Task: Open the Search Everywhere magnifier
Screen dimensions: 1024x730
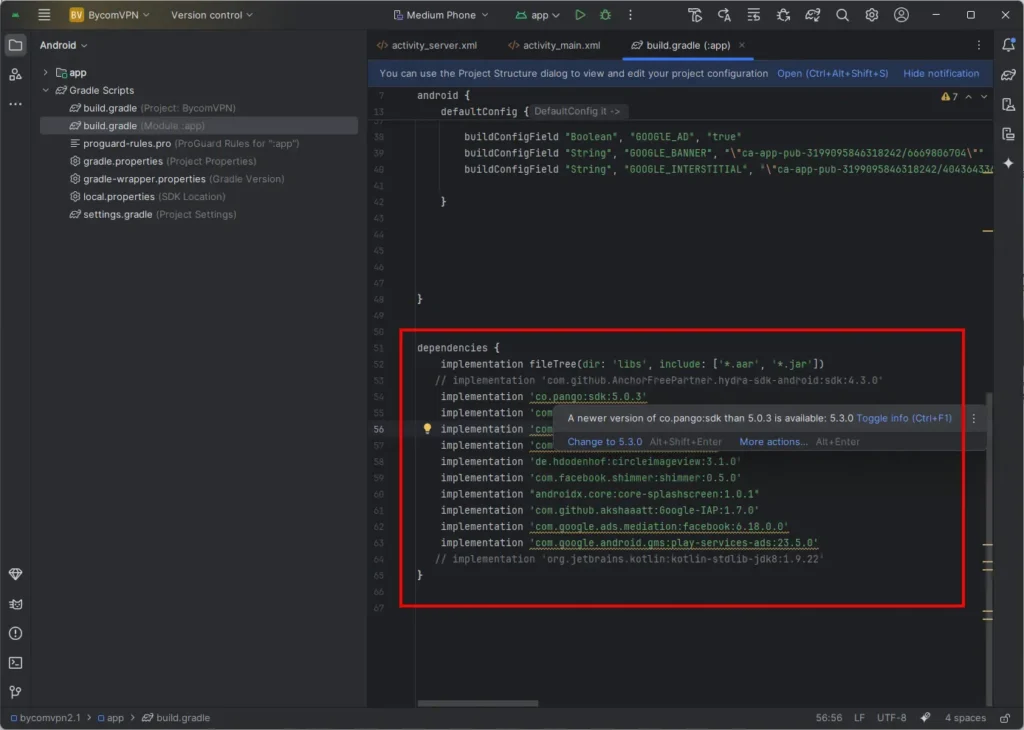Action: (x=842, y=14)
